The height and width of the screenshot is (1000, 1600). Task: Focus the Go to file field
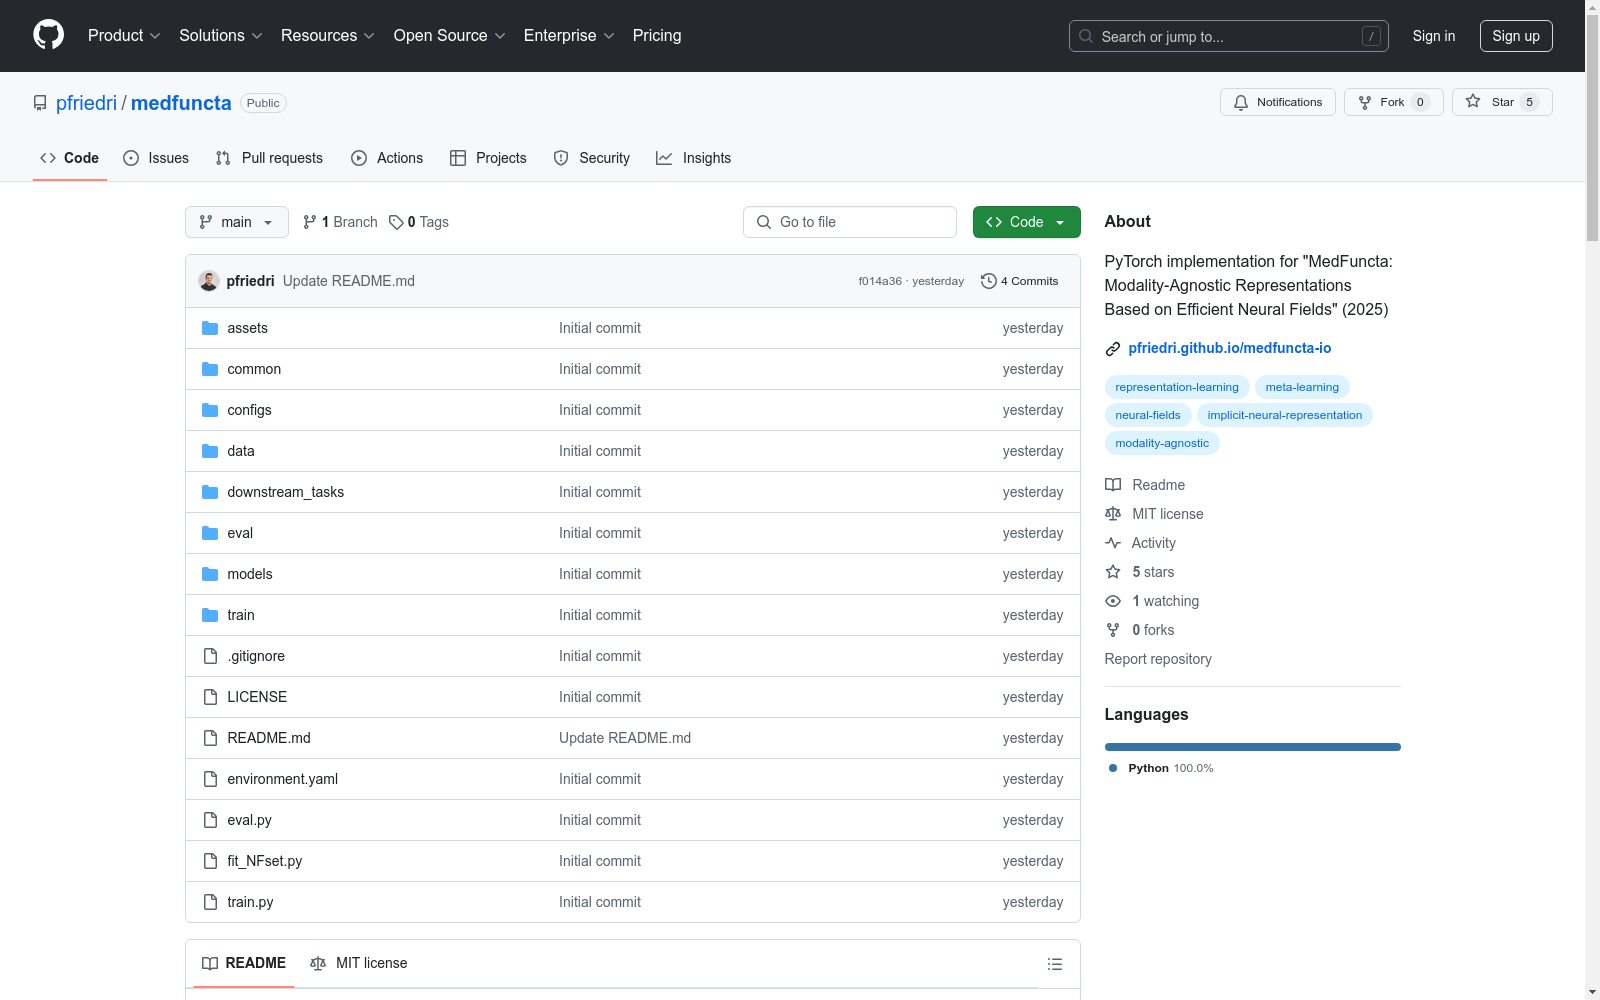coord(850,222)
